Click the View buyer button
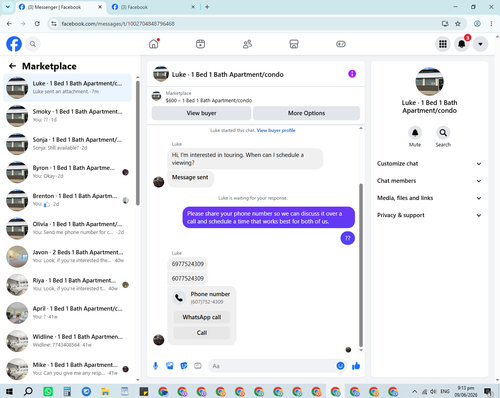Viewport: 500px width, 398px height. coord(201,113)
